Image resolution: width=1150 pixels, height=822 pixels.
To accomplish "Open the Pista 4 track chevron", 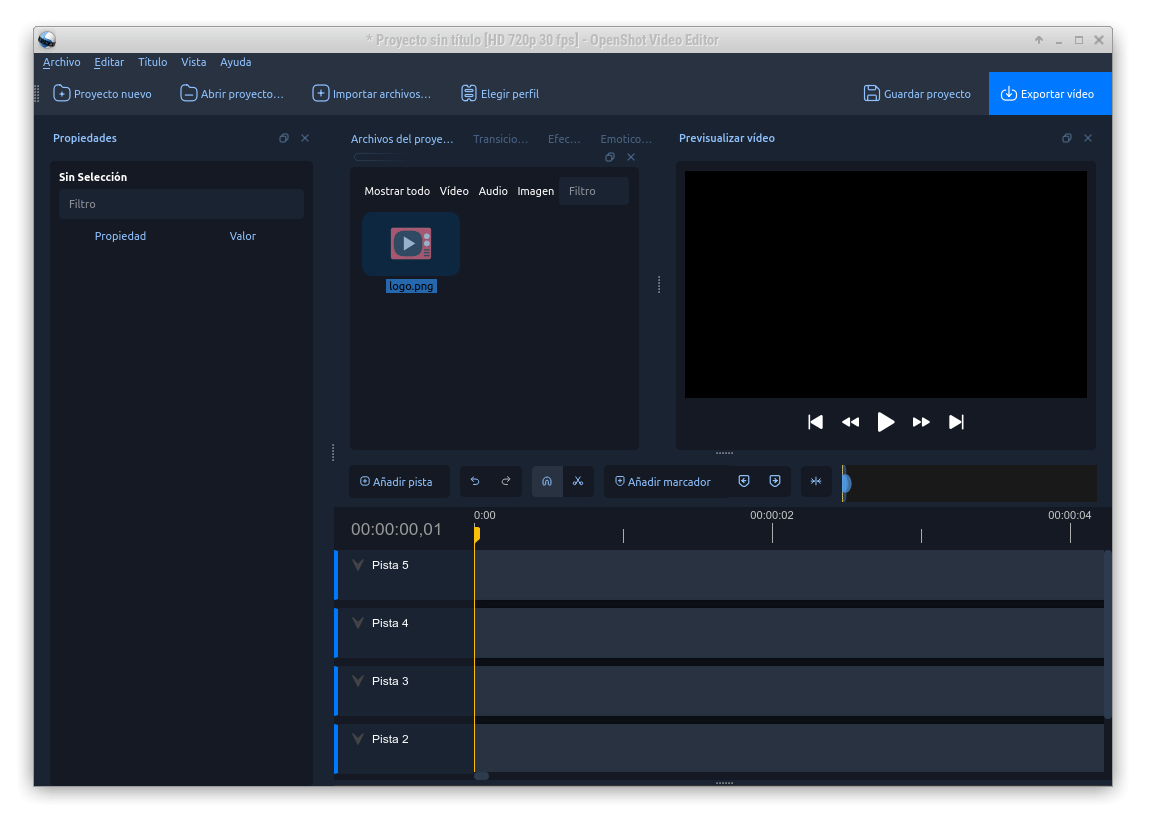I will (x=358, y=623).
